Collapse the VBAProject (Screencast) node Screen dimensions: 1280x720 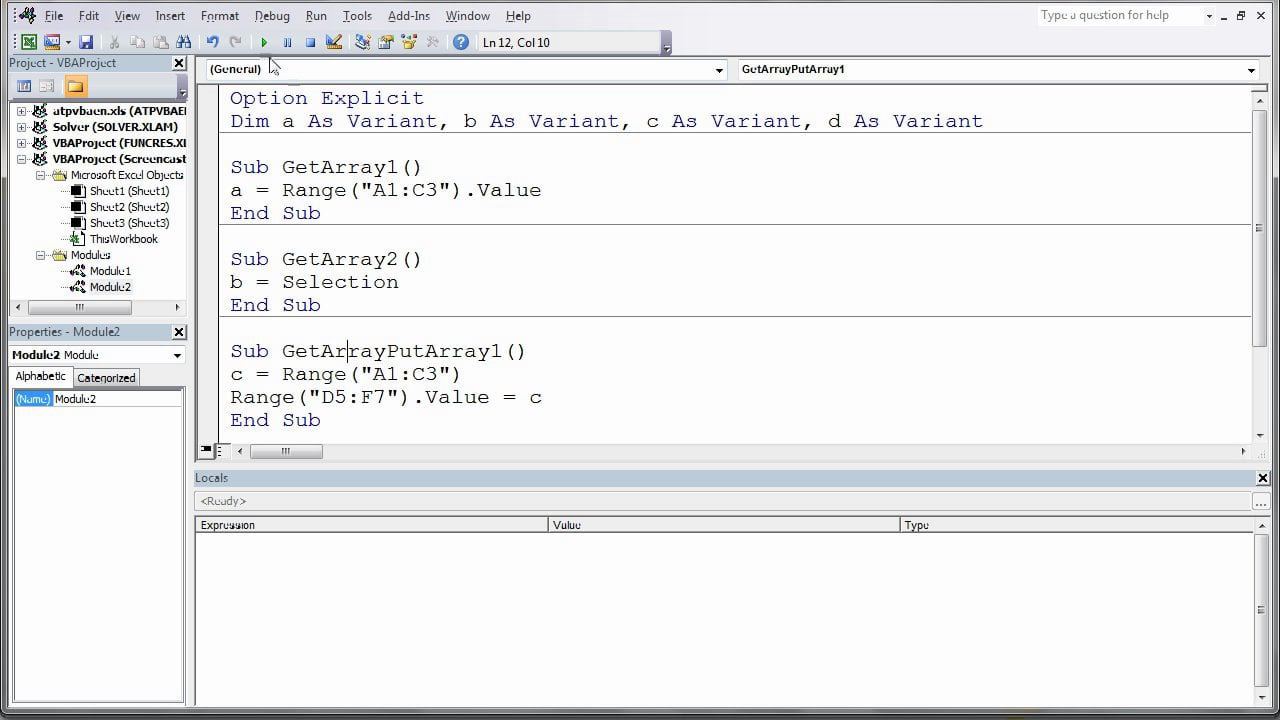click(x=21, y=159)
